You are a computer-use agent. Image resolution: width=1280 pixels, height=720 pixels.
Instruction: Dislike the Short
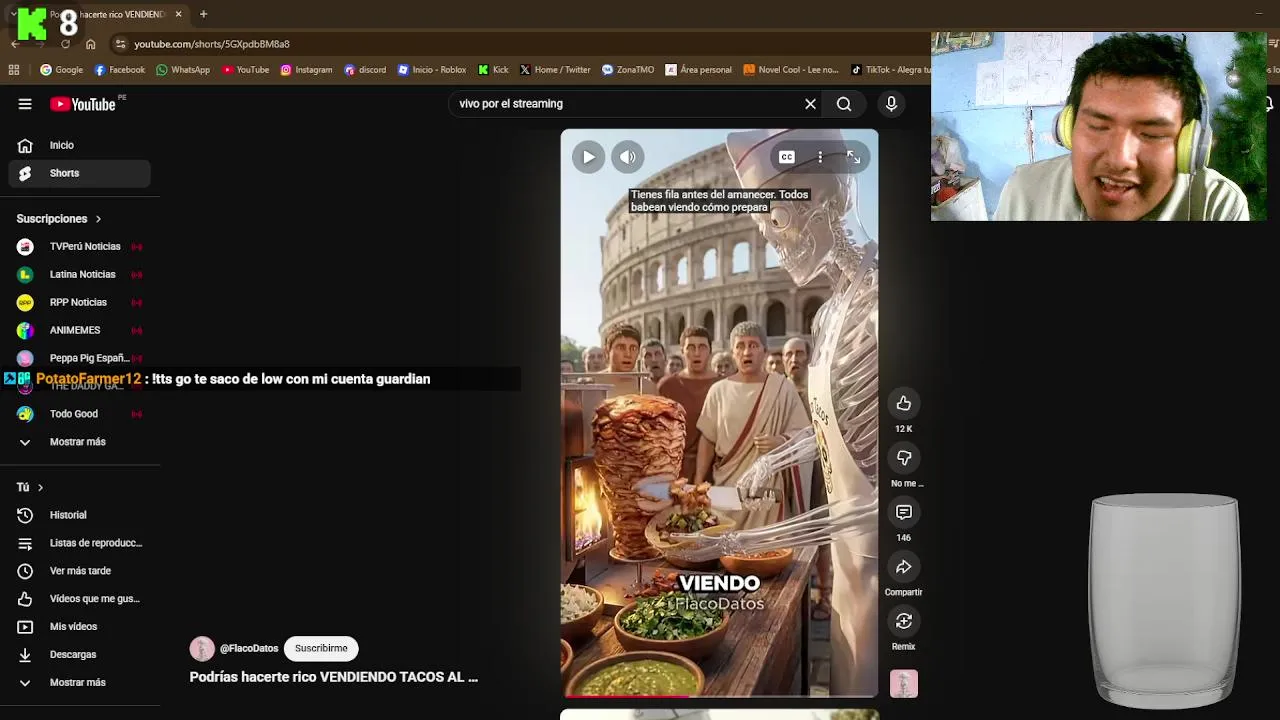[903, 458]
